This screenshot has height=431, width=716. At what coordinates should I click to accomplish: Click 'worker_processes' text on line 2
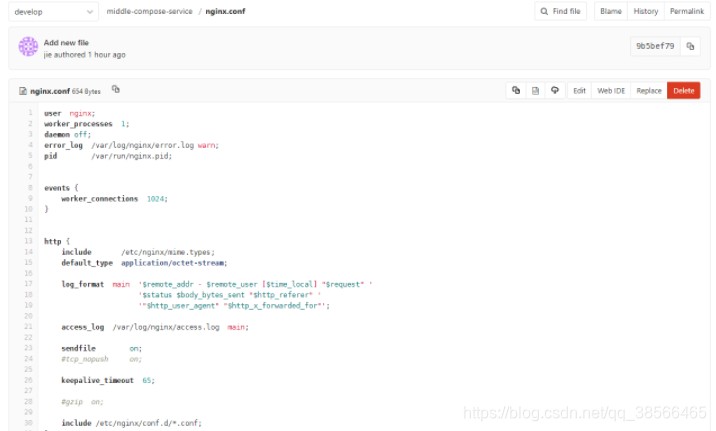click(78, 124)
